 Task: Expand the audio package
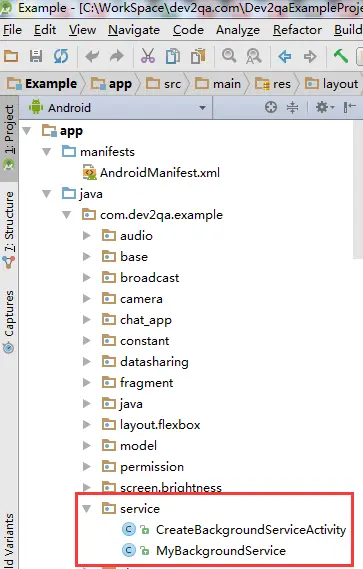tap(86, 236)
